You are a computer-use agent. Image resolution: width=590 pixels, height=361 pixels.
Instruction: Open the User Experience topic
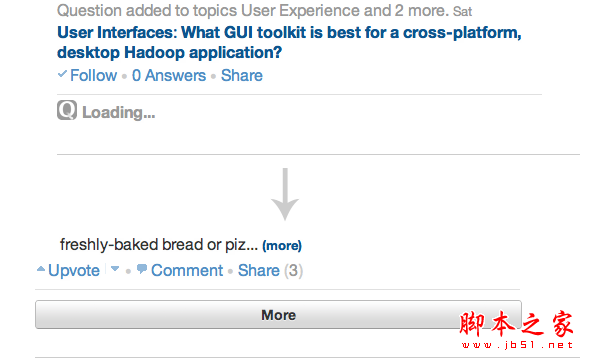point(300,11)
